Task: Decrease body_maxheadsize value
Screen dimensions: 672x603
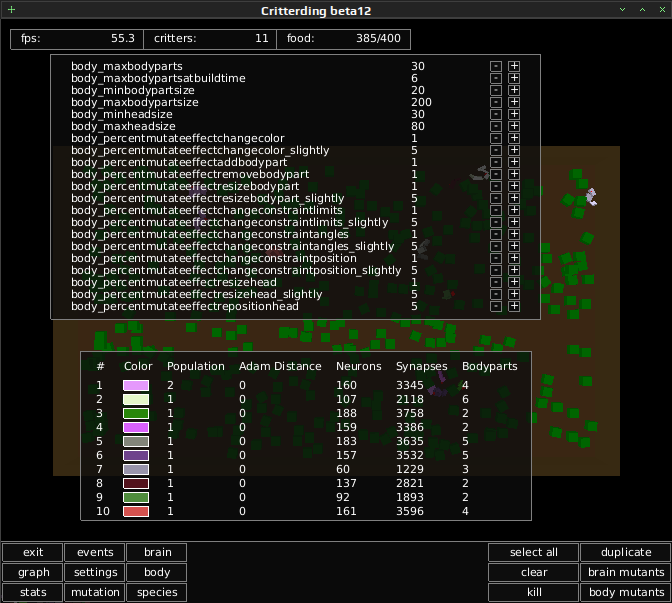Action: [x=496, y=126]
